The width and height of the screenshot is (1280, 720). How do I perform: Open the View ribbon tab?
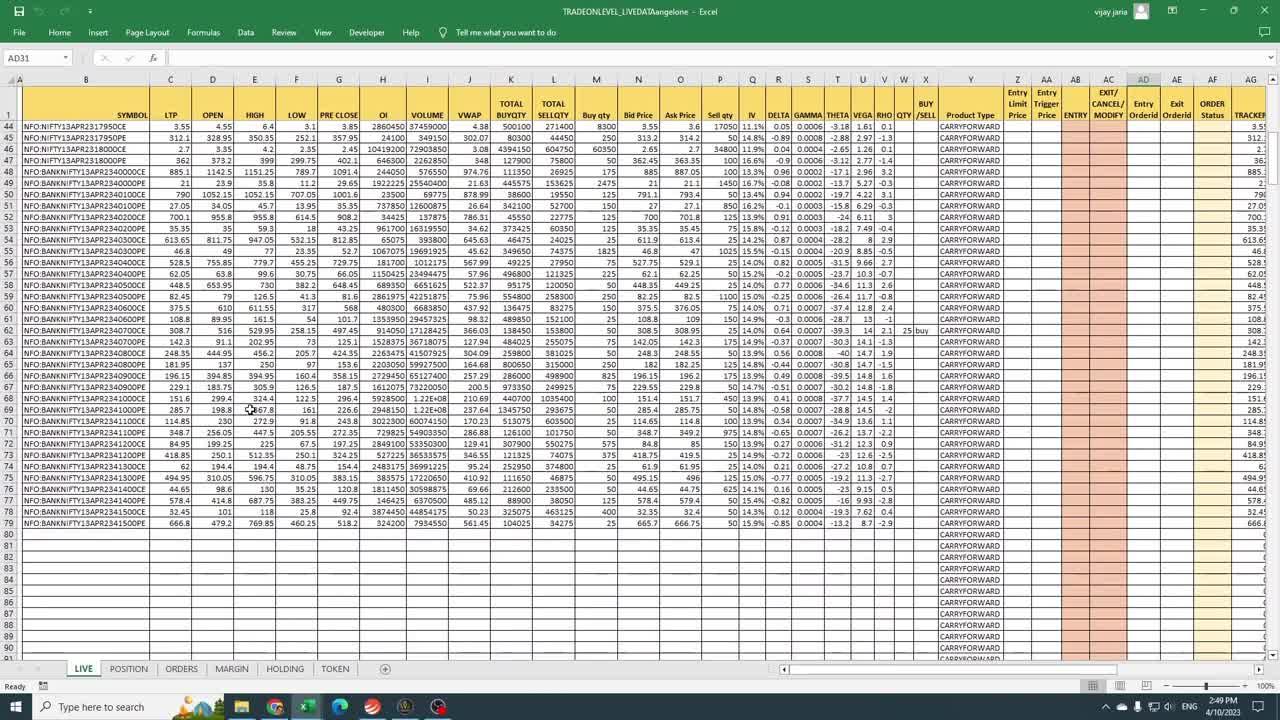coord(323,32)
